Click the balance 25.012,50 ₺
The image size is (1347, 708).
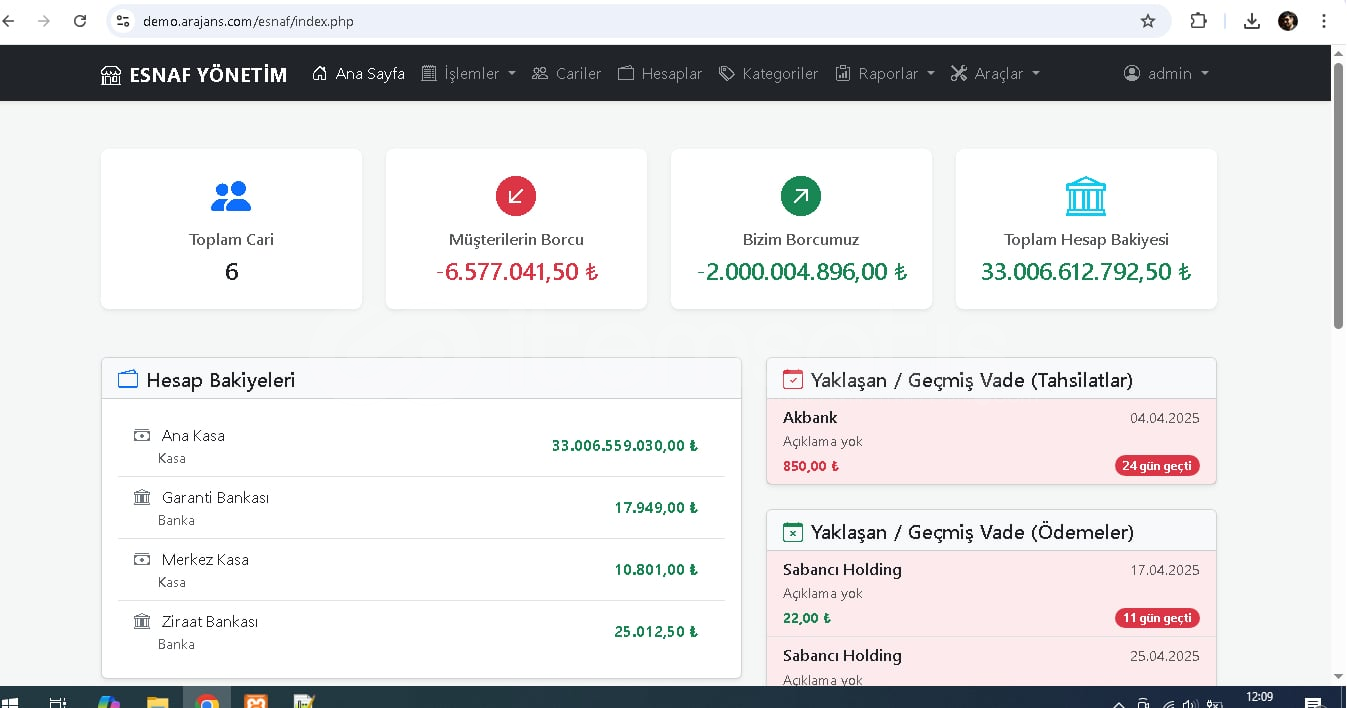click(656, 632)
